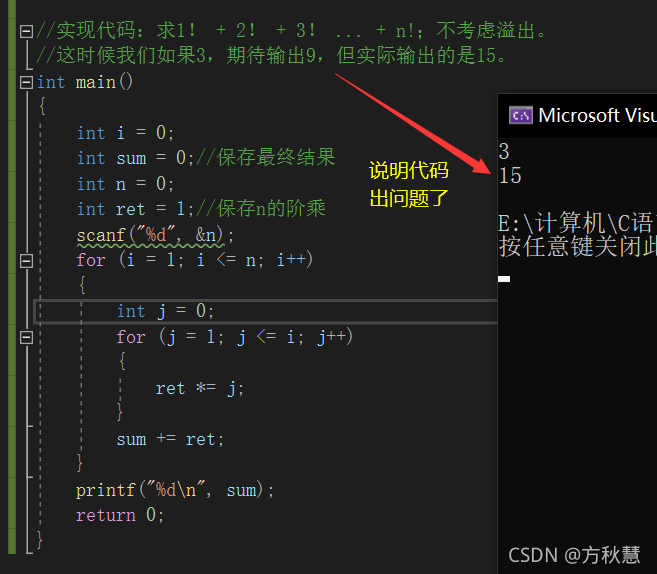Click the console path line 'E:\计算机'
The height and width of the screenshot is (574, 657).
click(577, 223)
